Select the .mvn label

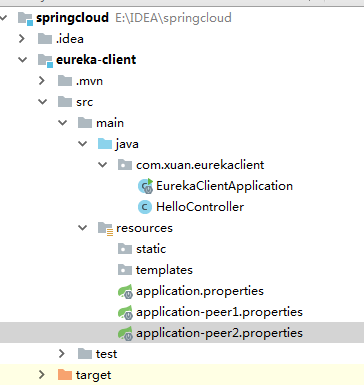tap(89, 81)
